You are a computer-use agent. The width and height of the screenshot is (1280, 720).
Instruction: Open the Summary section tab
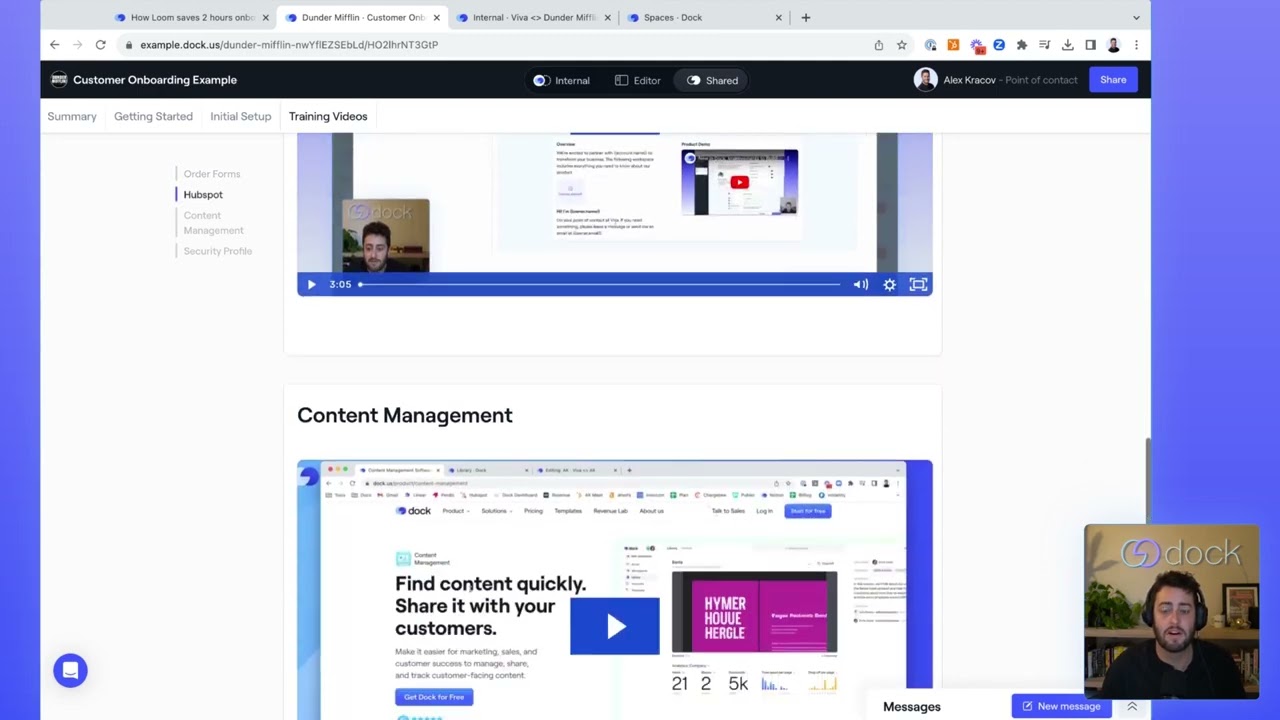(72, 116)
